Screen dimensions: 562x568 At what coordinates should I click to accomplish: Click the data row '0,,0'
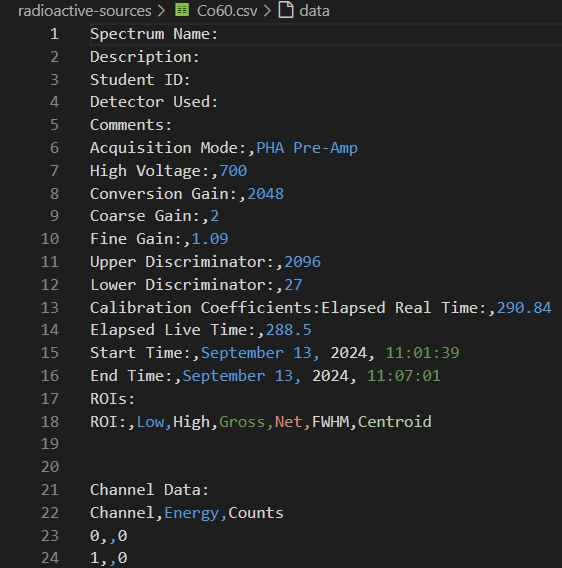click(x=108, y=536)
